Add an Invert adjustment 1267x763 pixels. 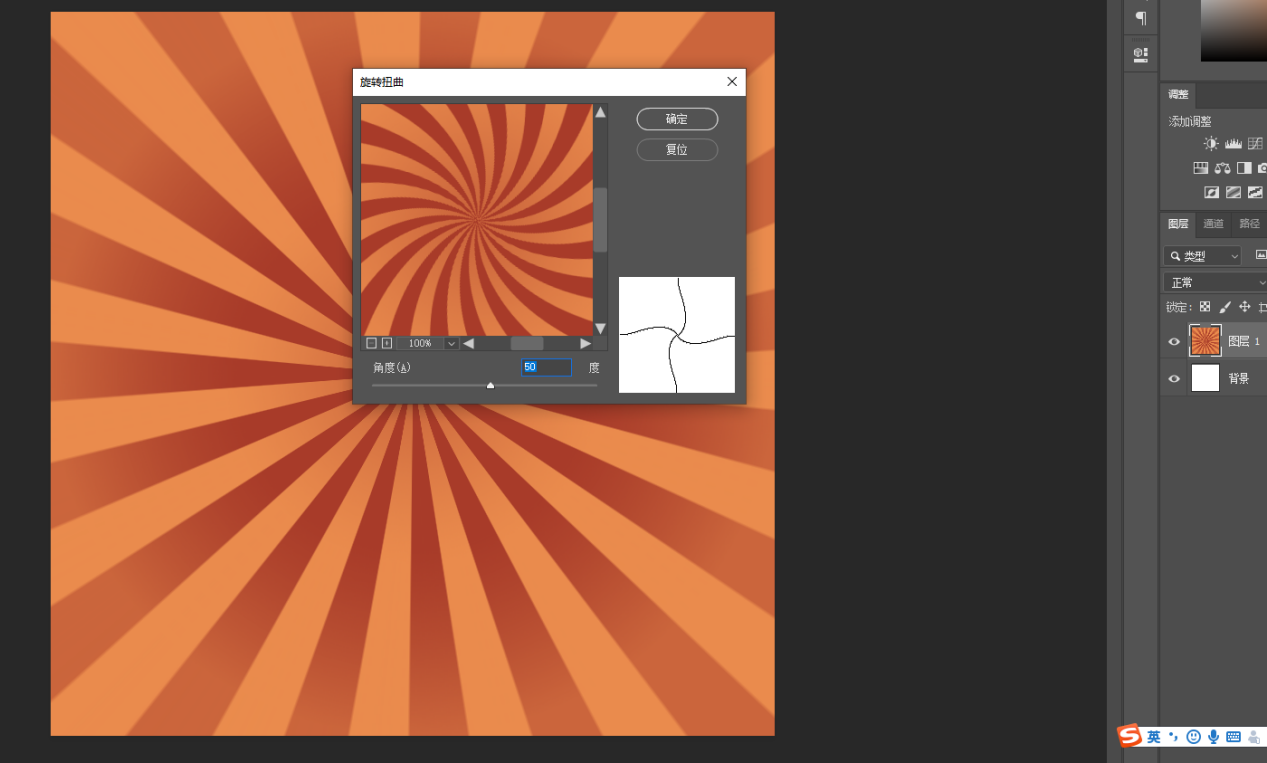(1211, 192)
